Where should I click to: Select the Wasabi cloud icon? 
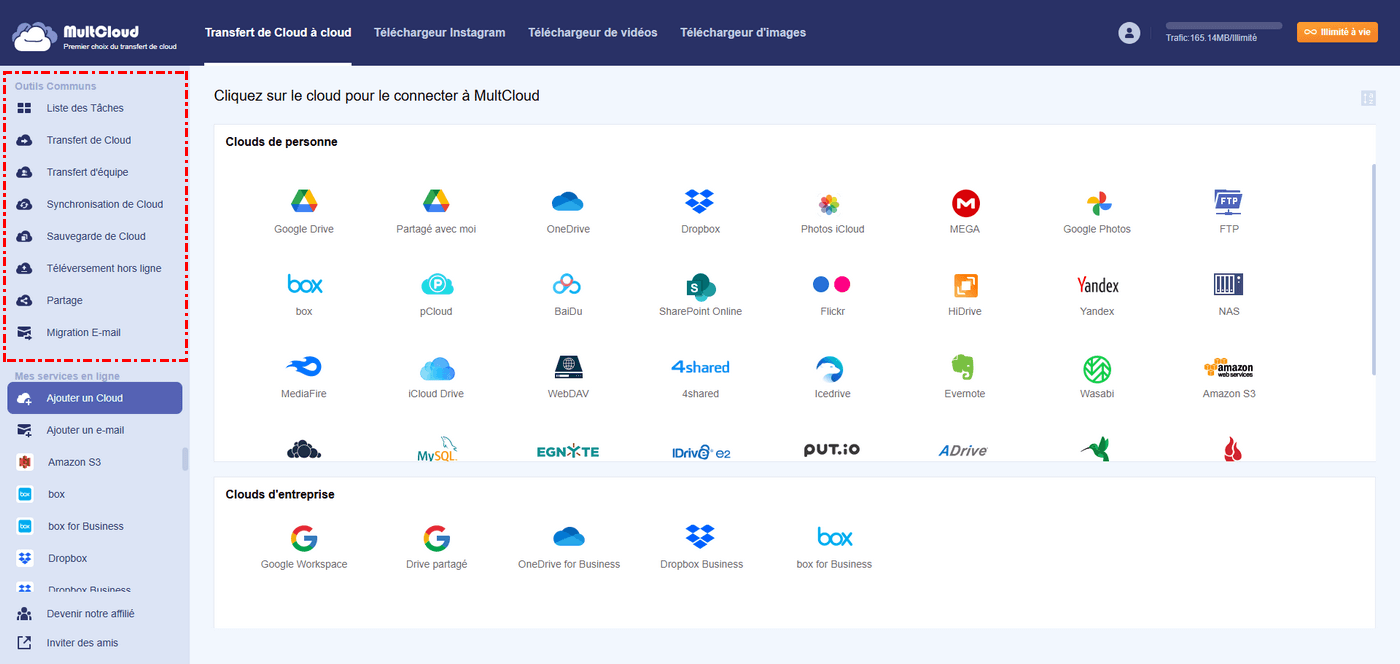(1097, 368)
